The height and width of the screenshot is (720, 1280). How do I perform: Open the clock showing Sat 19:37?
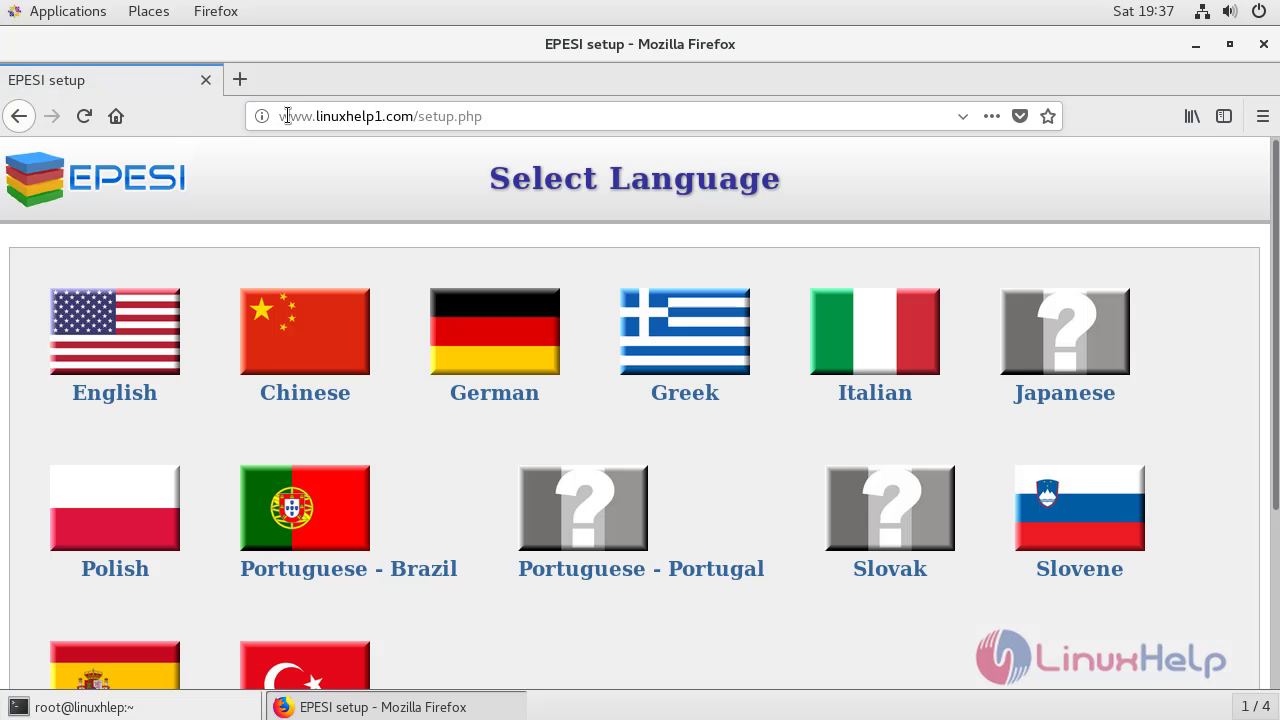1143,11
